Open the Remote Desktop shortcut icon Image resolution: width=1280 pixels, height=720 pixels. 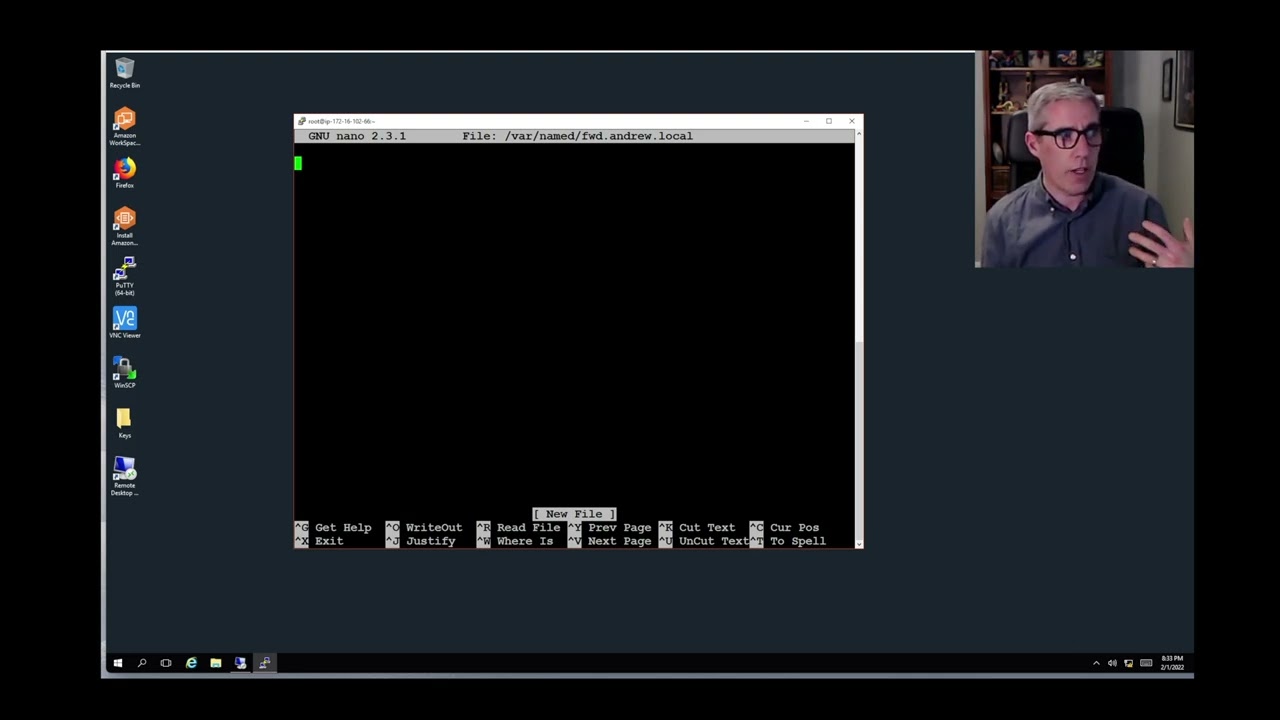pyautogui.click(x=124, y=477)
